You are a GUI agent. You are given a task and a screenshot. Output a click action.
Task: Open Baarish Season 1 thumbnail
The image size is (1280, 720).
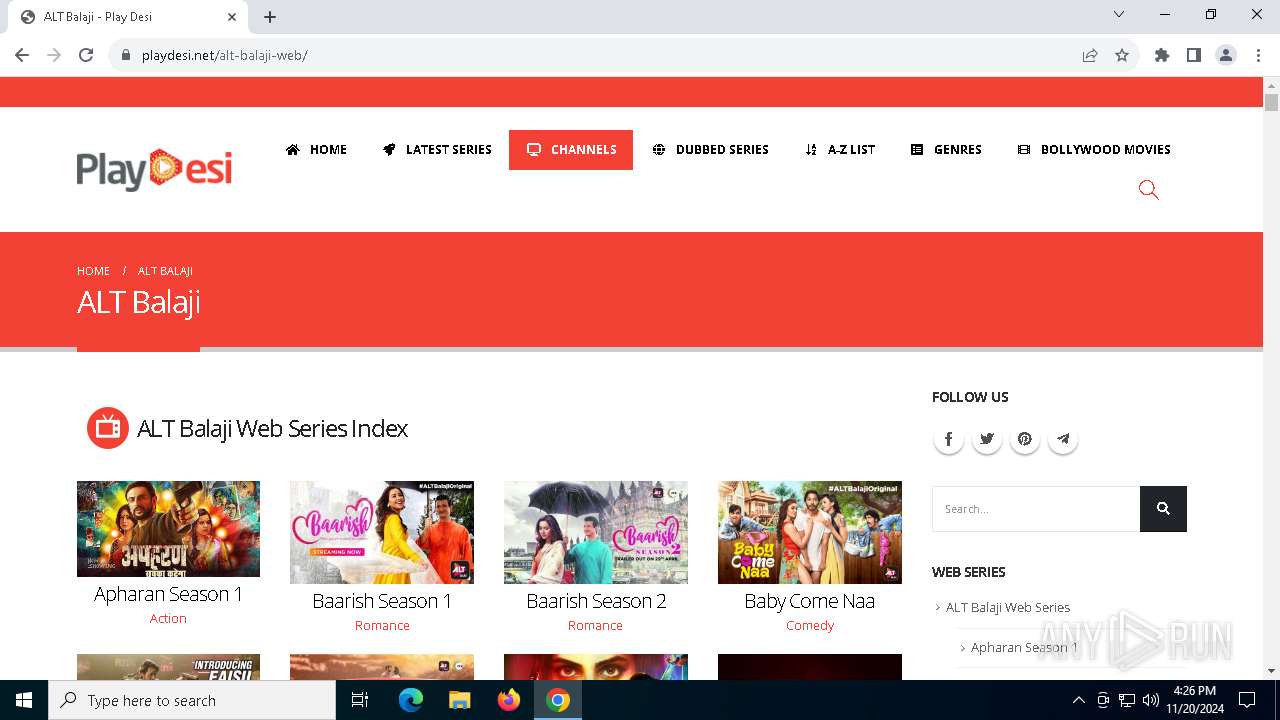[x=382, y=532]
